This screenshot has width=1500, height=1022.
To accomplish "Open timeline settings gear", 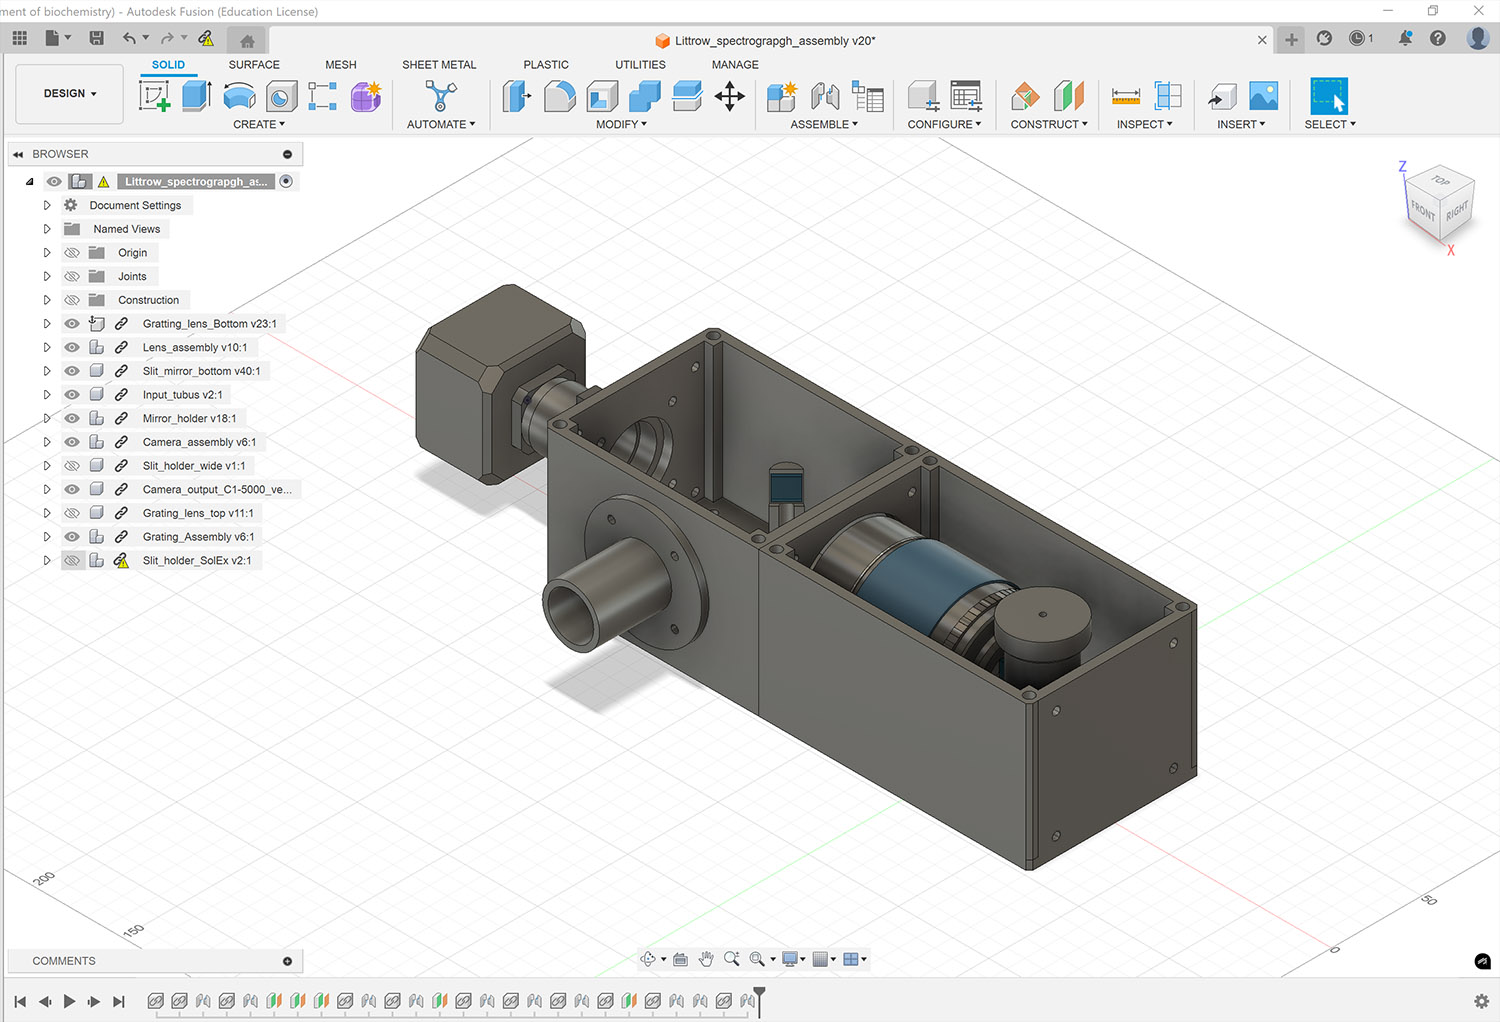I will click(1481, 1001).
